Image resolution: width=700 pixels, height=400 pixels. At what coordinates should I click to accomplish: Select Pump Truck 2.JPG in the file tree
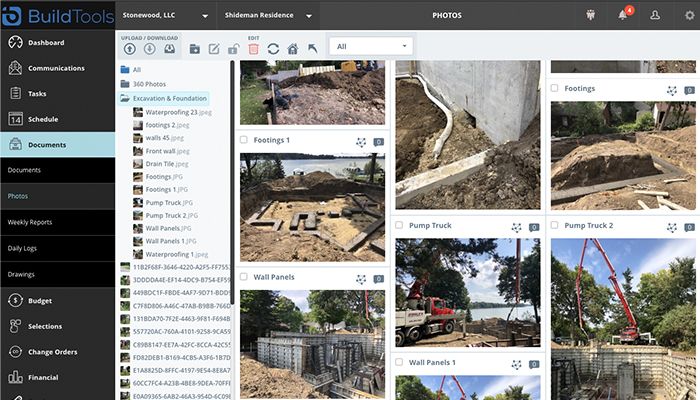coord(166,215)
